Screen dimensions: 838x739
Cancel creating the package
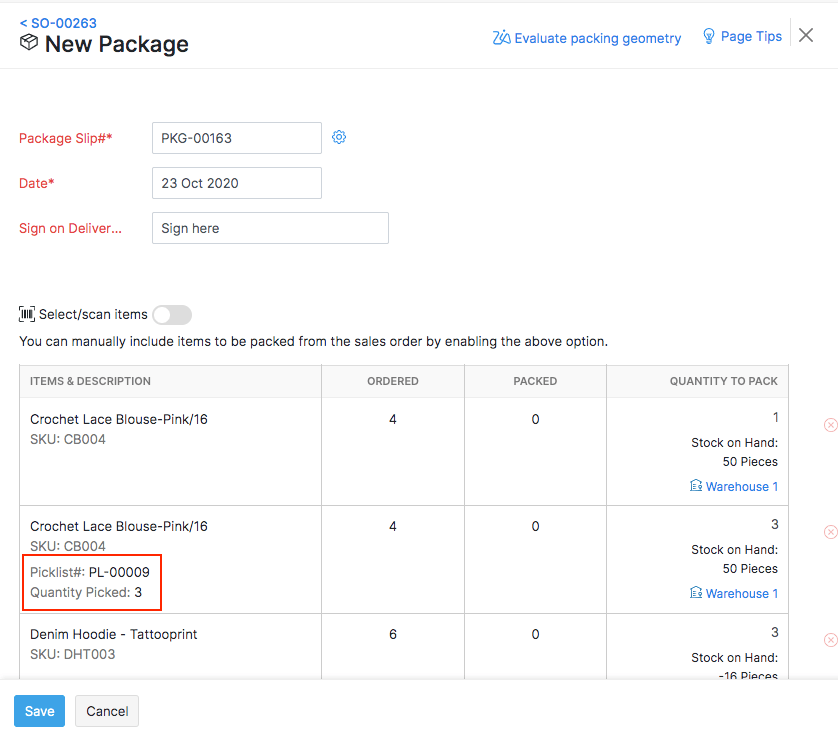tap(106, 711)
